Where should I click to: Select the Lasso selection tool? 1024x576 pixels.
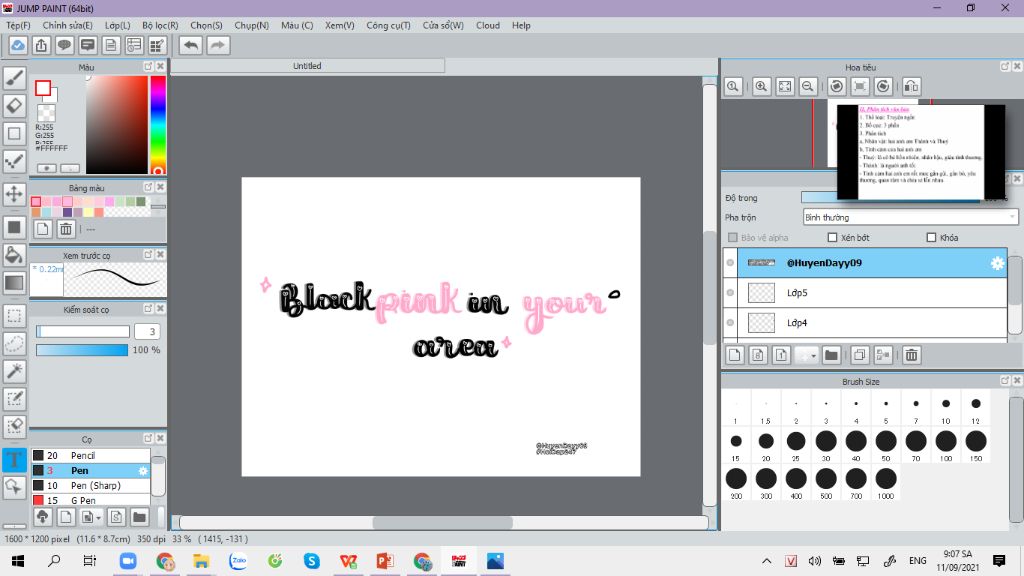(x=14, y=344)
